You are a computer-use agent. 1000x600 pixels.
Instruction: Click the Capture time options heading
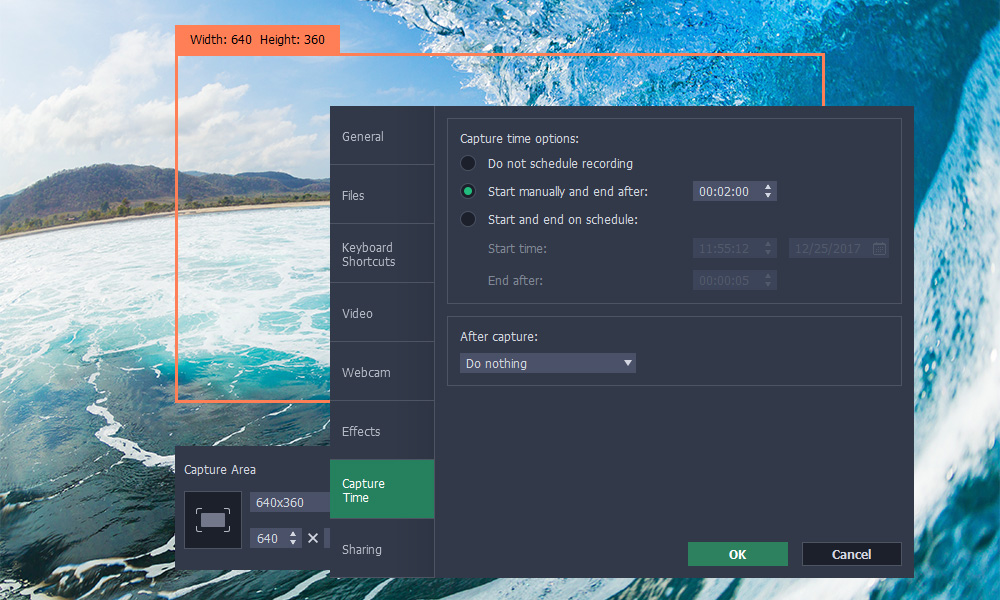519,138
